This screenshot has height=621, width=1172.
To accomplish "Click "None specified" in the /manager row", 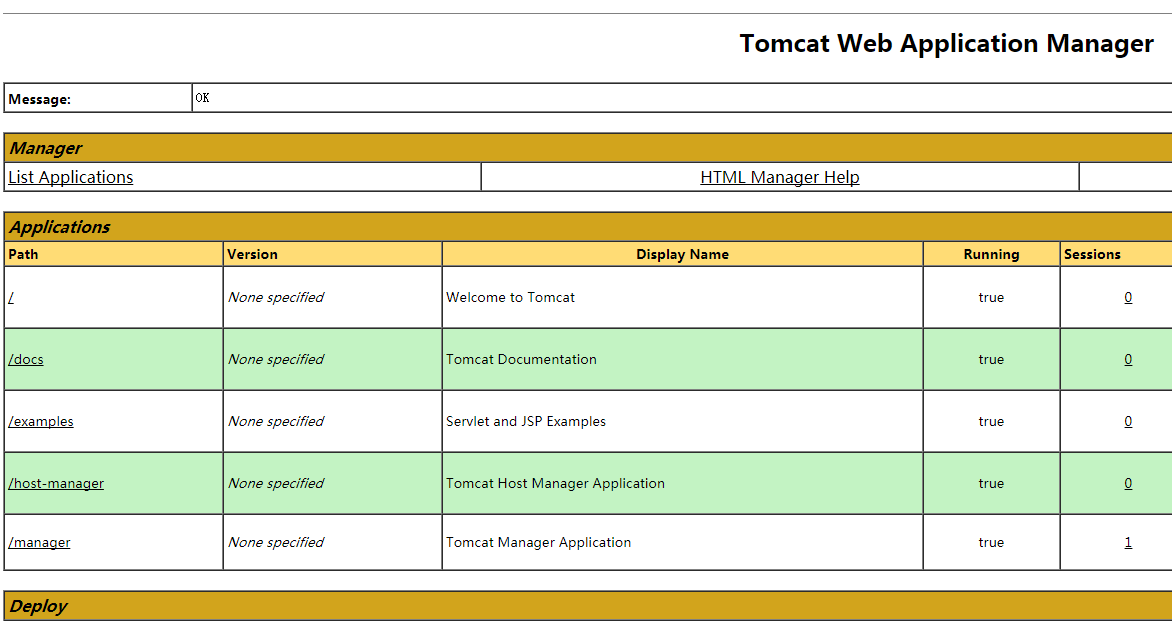I will click(x=276, y=543).
